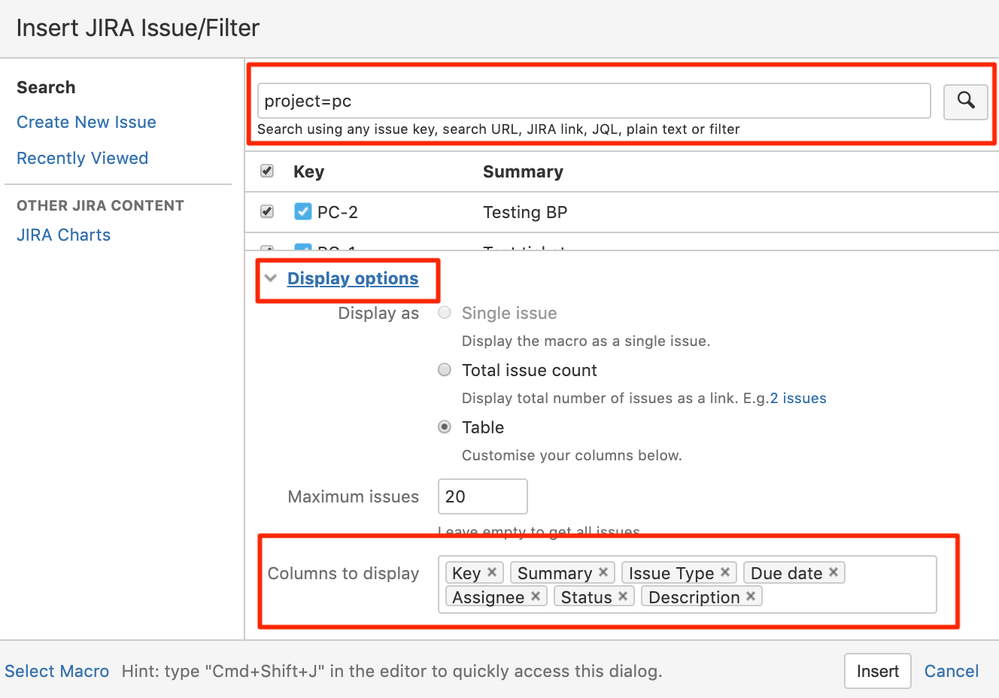The height and width of the screenshot is (698, 999).
Task: Select the Single issue radio option
Action: (445, 313)
